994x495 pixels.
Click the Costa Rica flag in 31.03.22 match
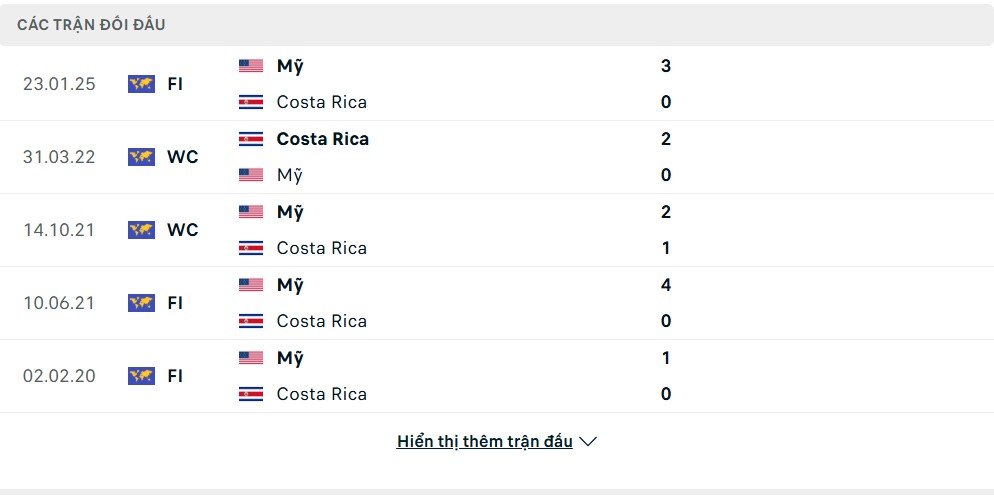click(x=251, y=139)
